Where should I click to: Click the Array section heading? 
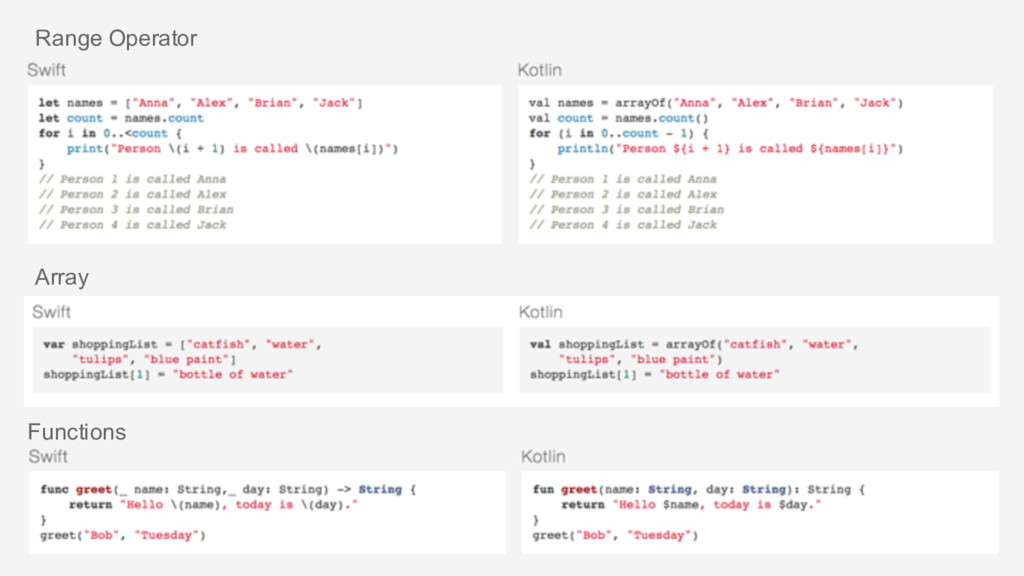pyautogui.click(x=61, y=278)
